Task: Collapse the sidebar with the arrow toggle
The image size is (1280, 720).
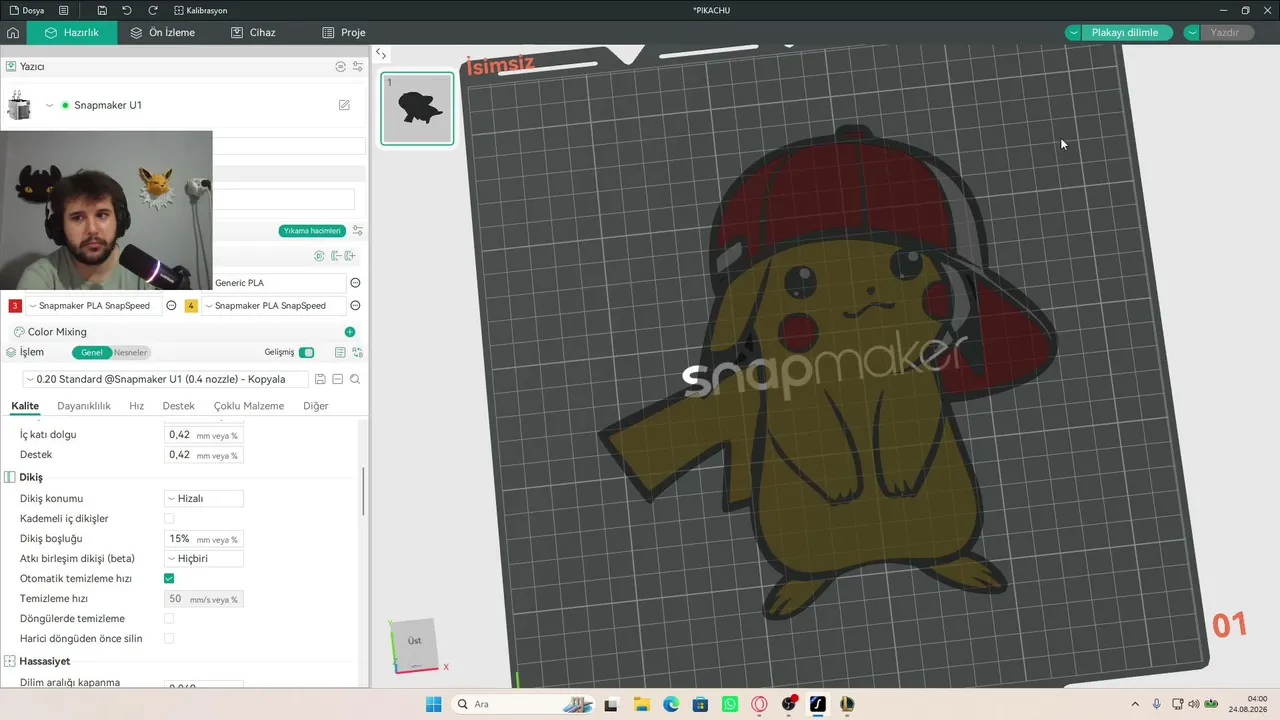Action: click(x=381, y=54)
